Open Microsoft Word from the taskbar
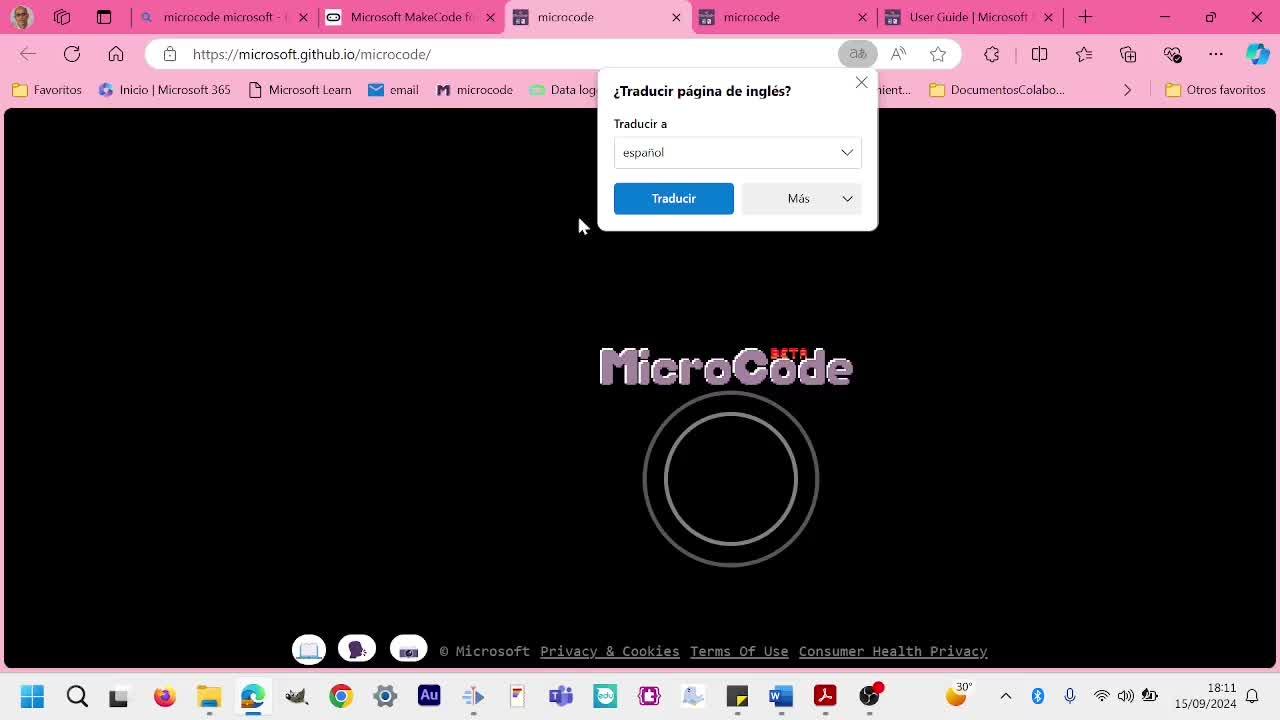1280x720 pixels. coord(781,696)
